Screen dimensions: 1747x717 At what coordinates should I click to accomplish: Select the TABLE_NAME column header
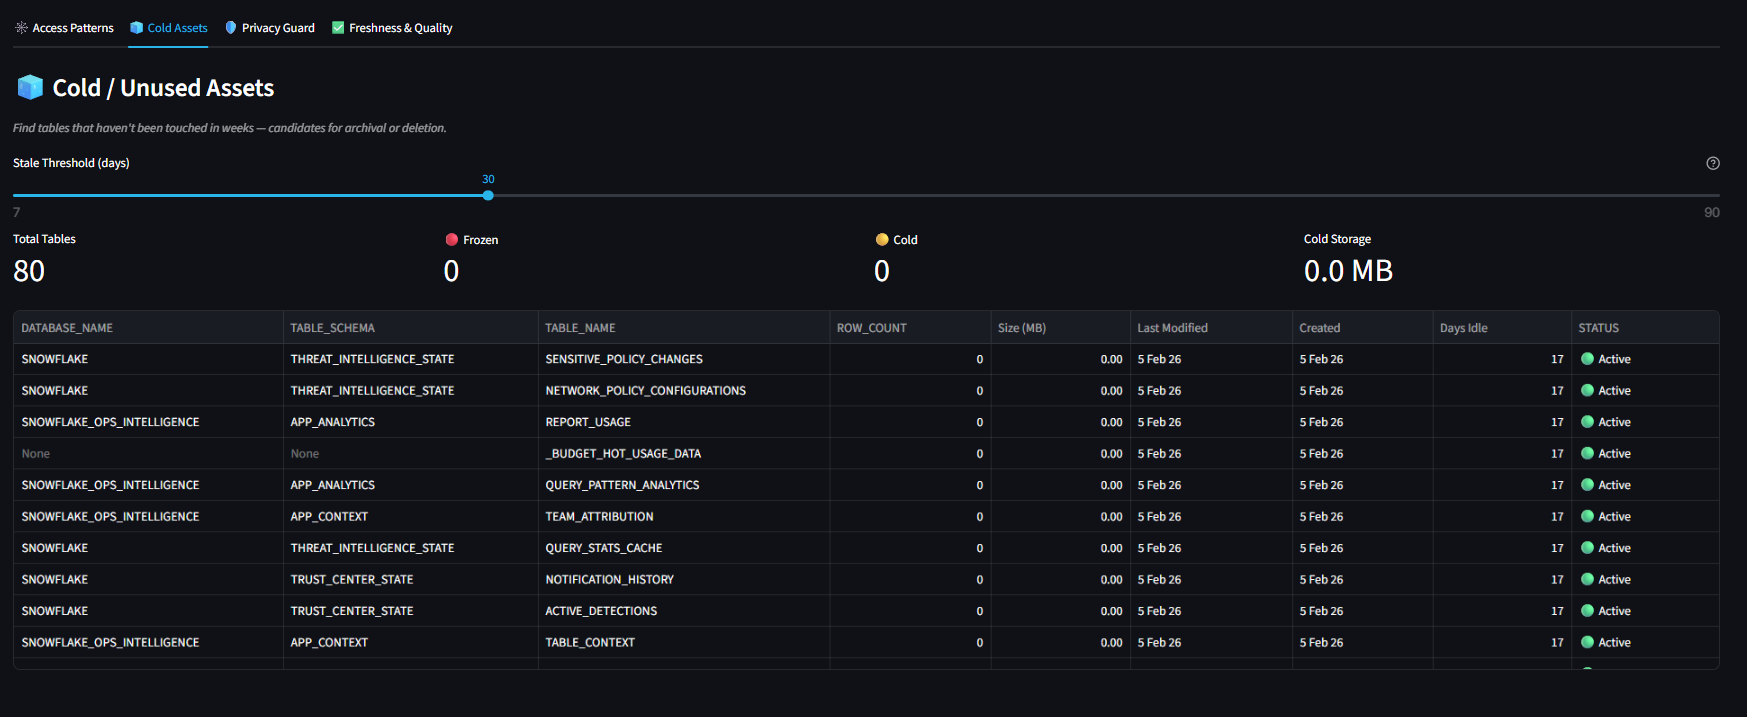point(580,328)
